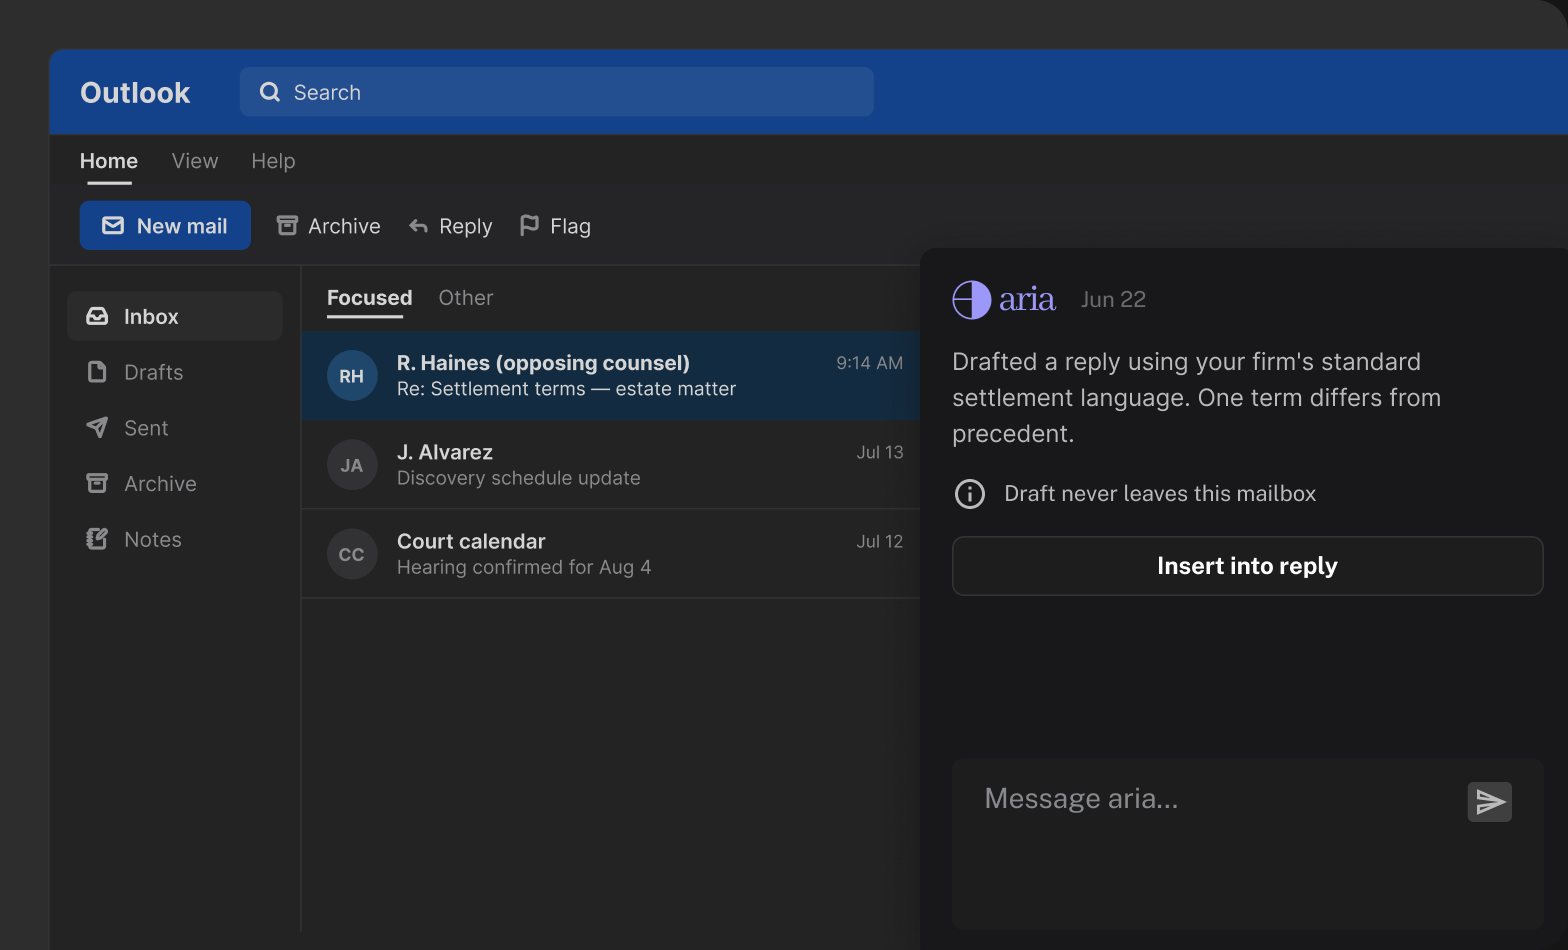
Task: Click the Sent paper plane icon
Action: pos(97,428)
